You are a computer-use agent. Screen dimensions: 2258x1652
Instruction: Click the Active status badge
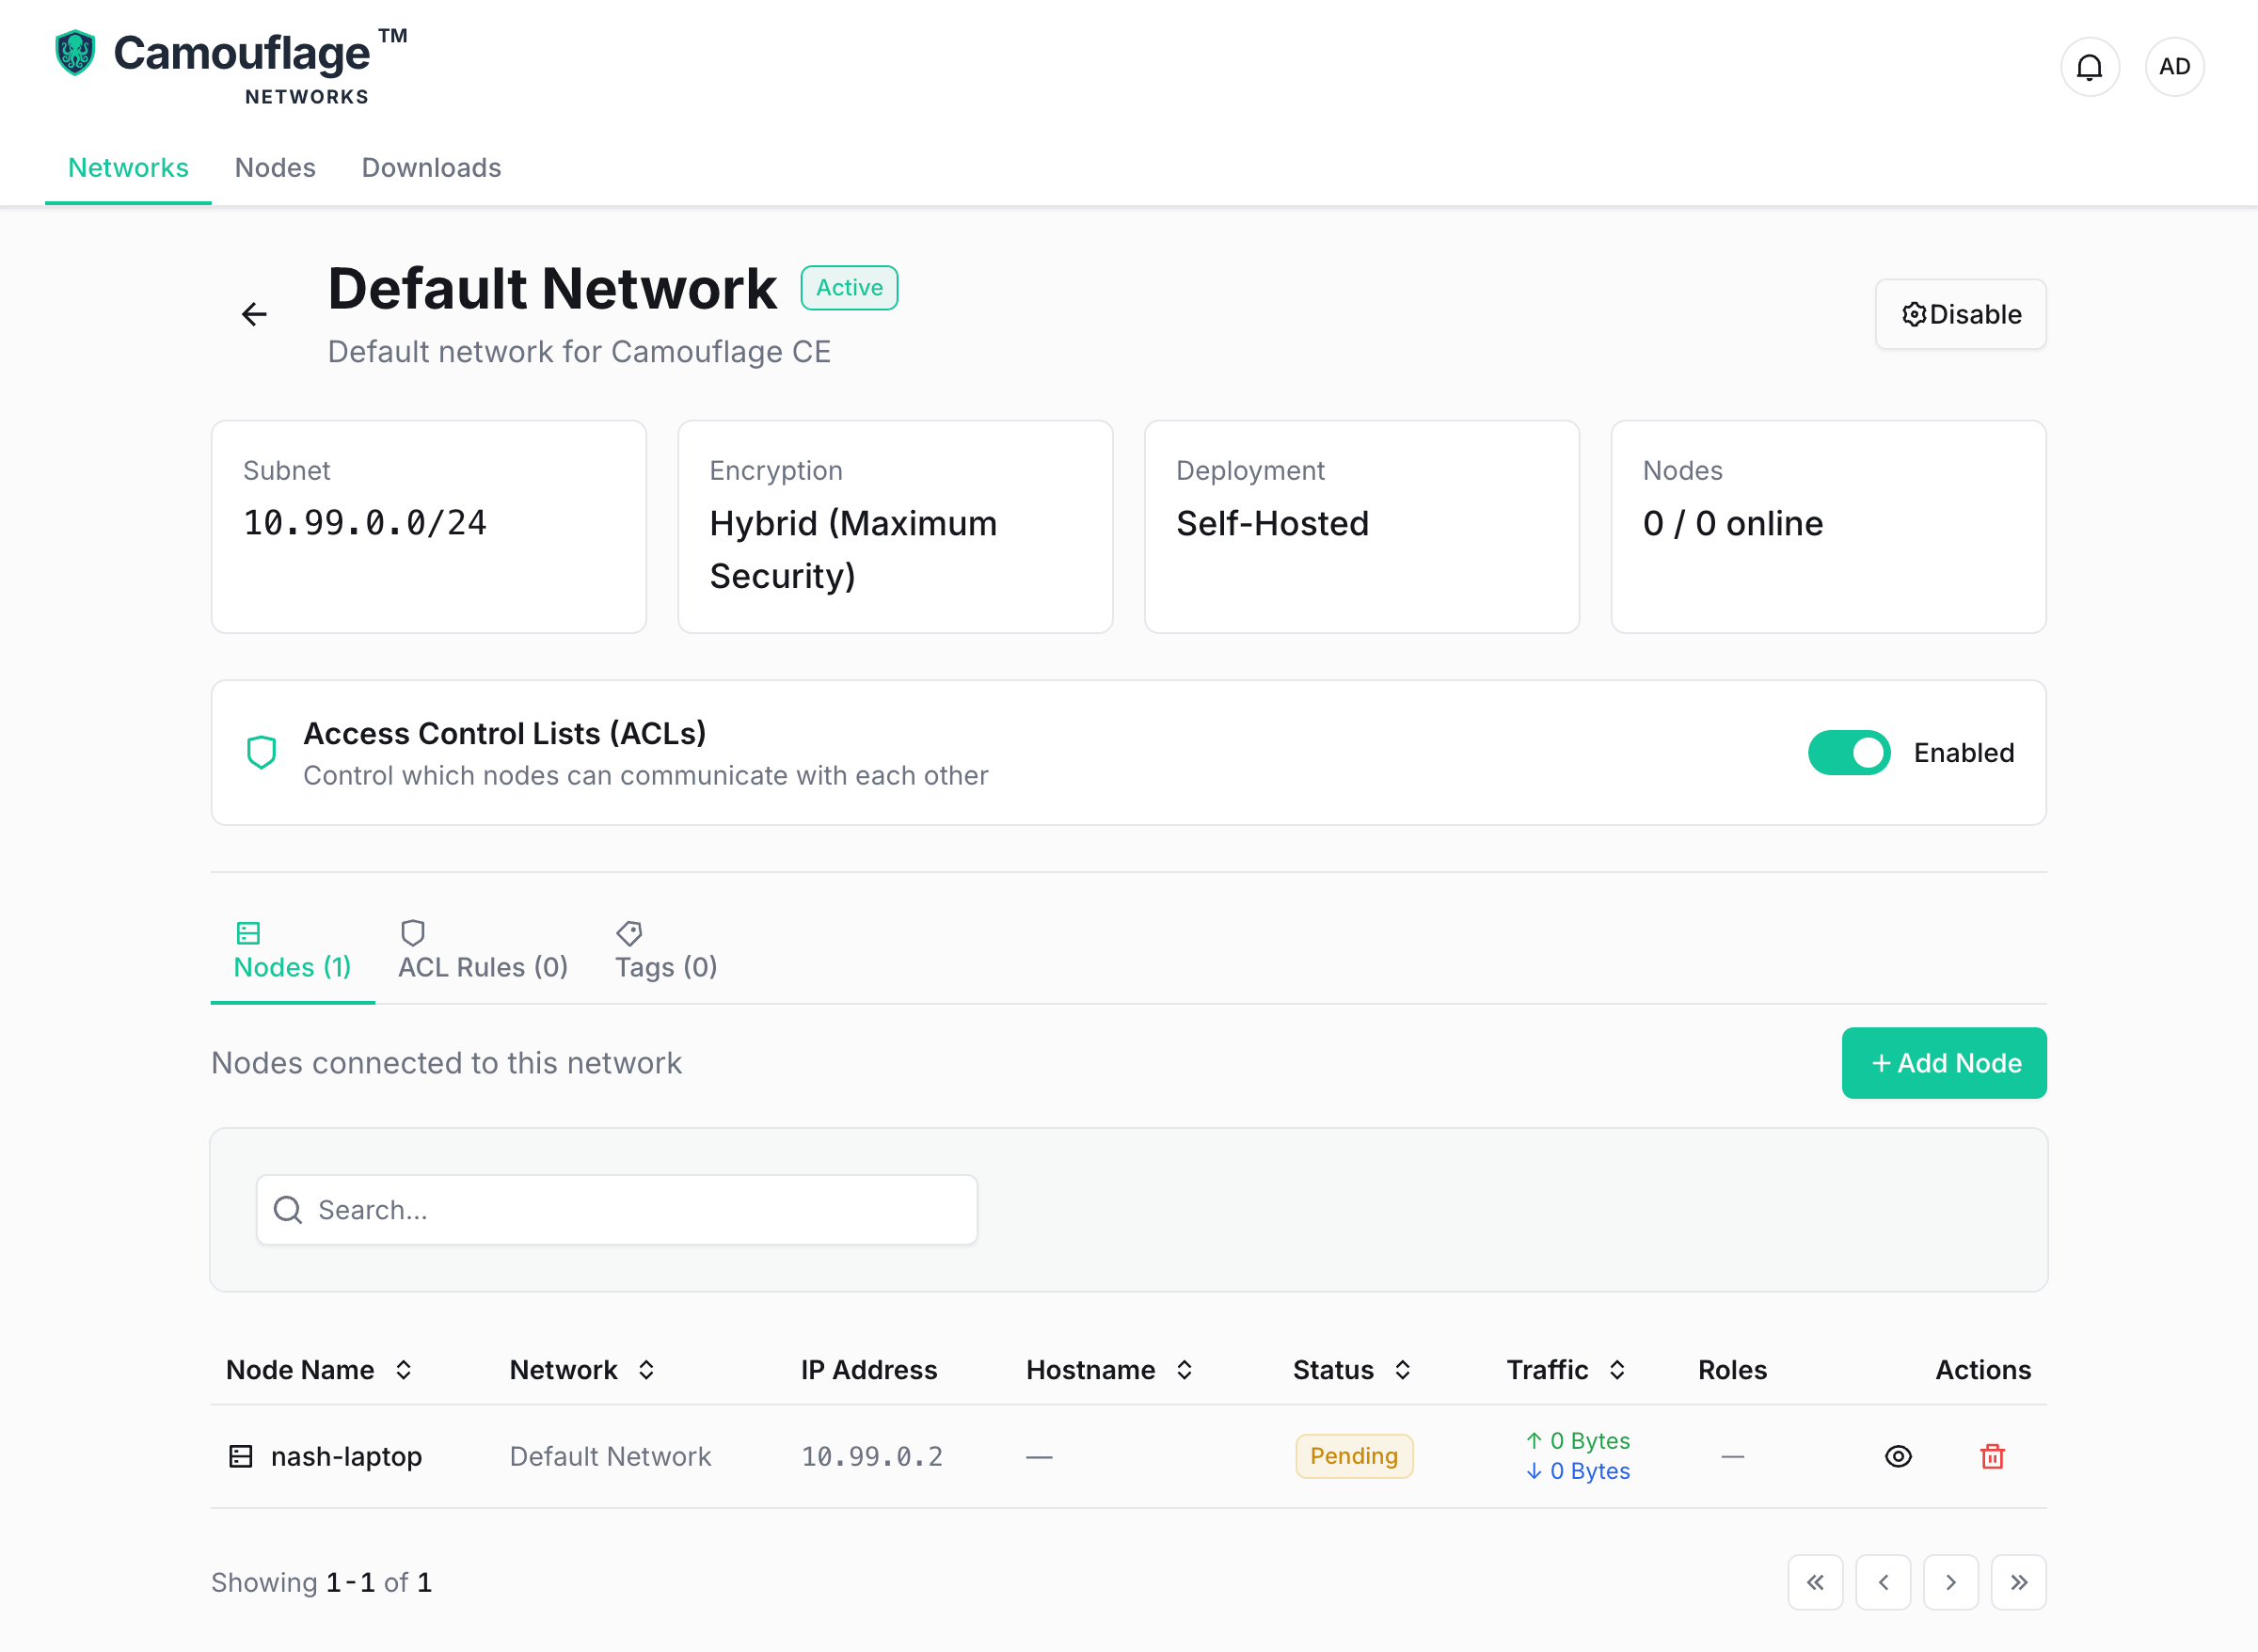(849, 288)
